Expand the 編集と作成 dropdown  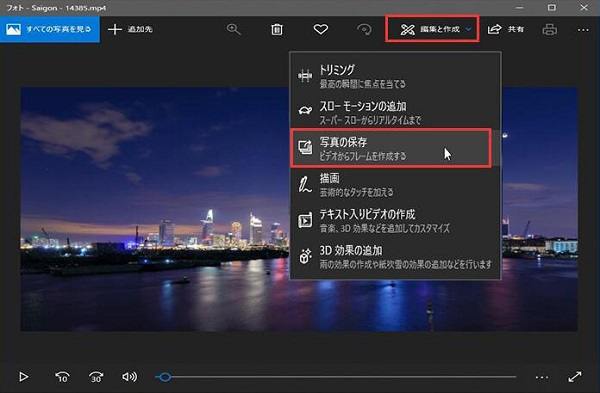point(432,29)
